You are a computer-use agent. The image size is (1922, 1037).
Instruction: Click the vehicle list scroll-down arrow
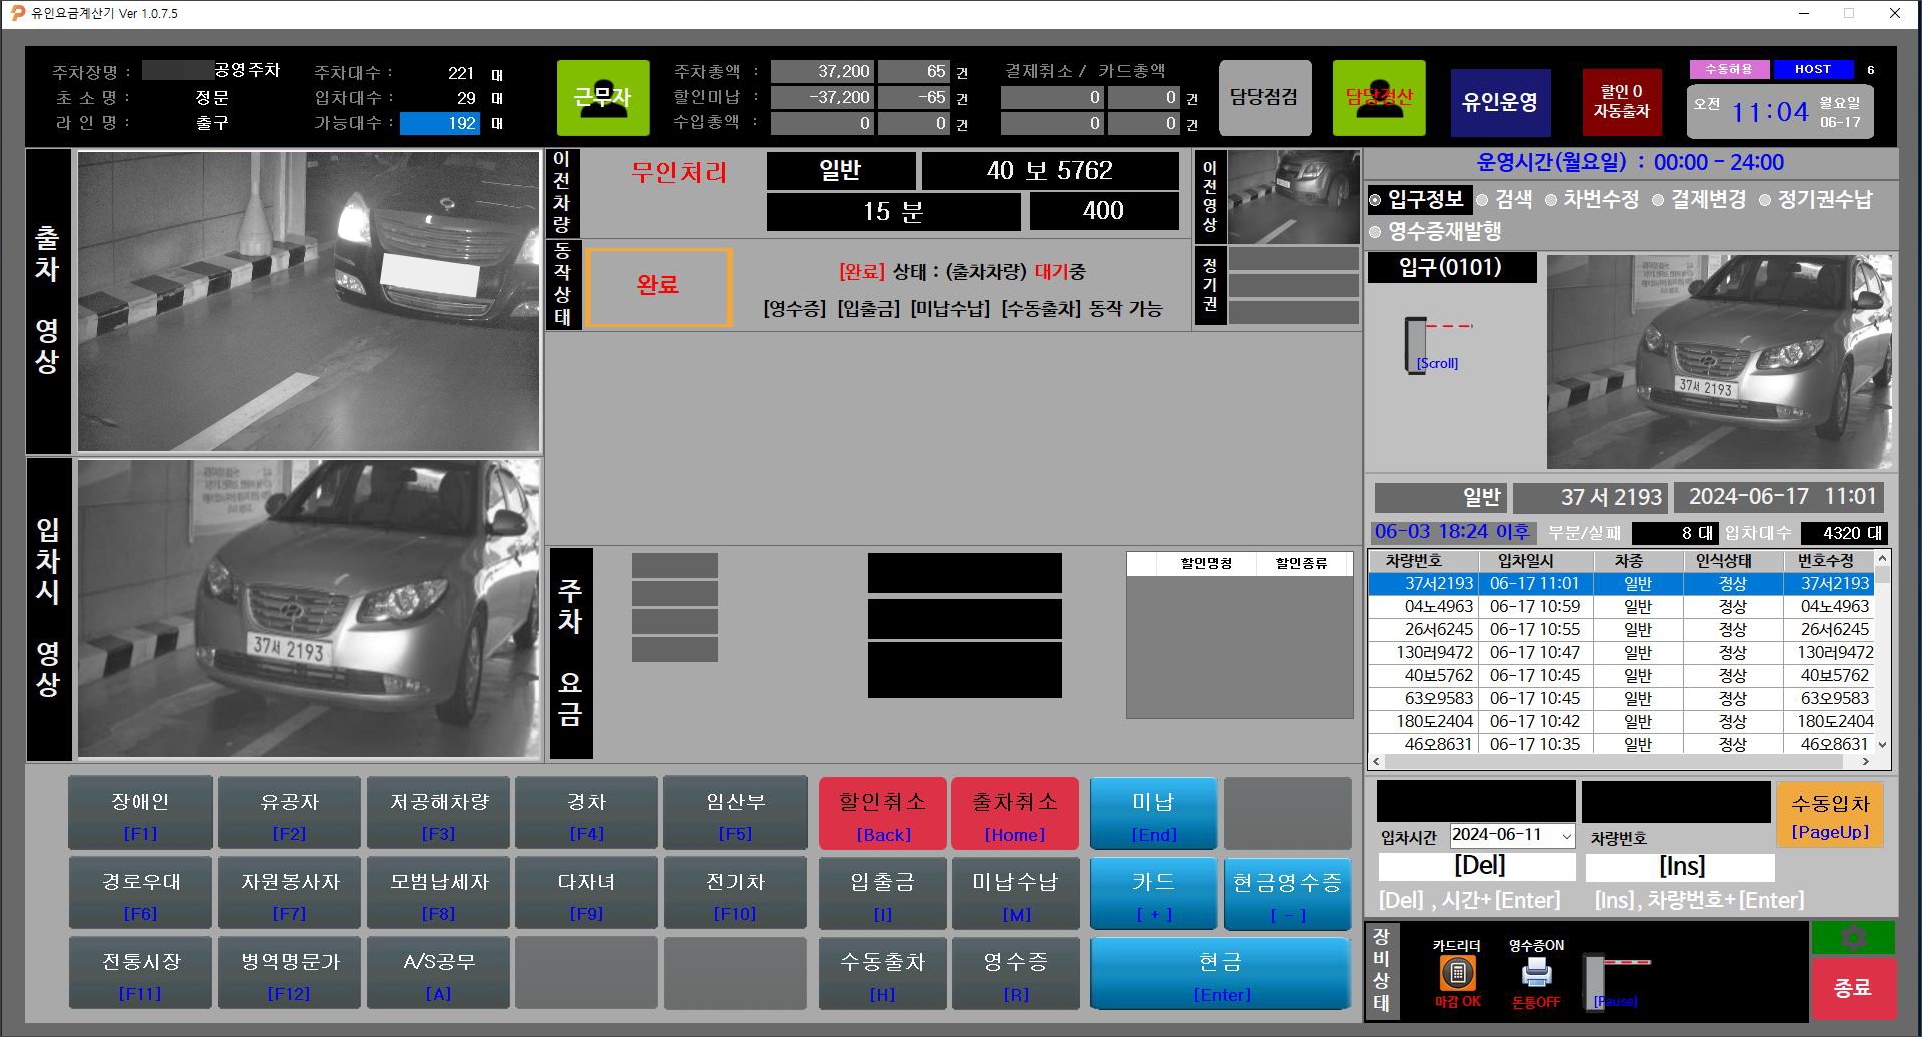click(1882, 745)
